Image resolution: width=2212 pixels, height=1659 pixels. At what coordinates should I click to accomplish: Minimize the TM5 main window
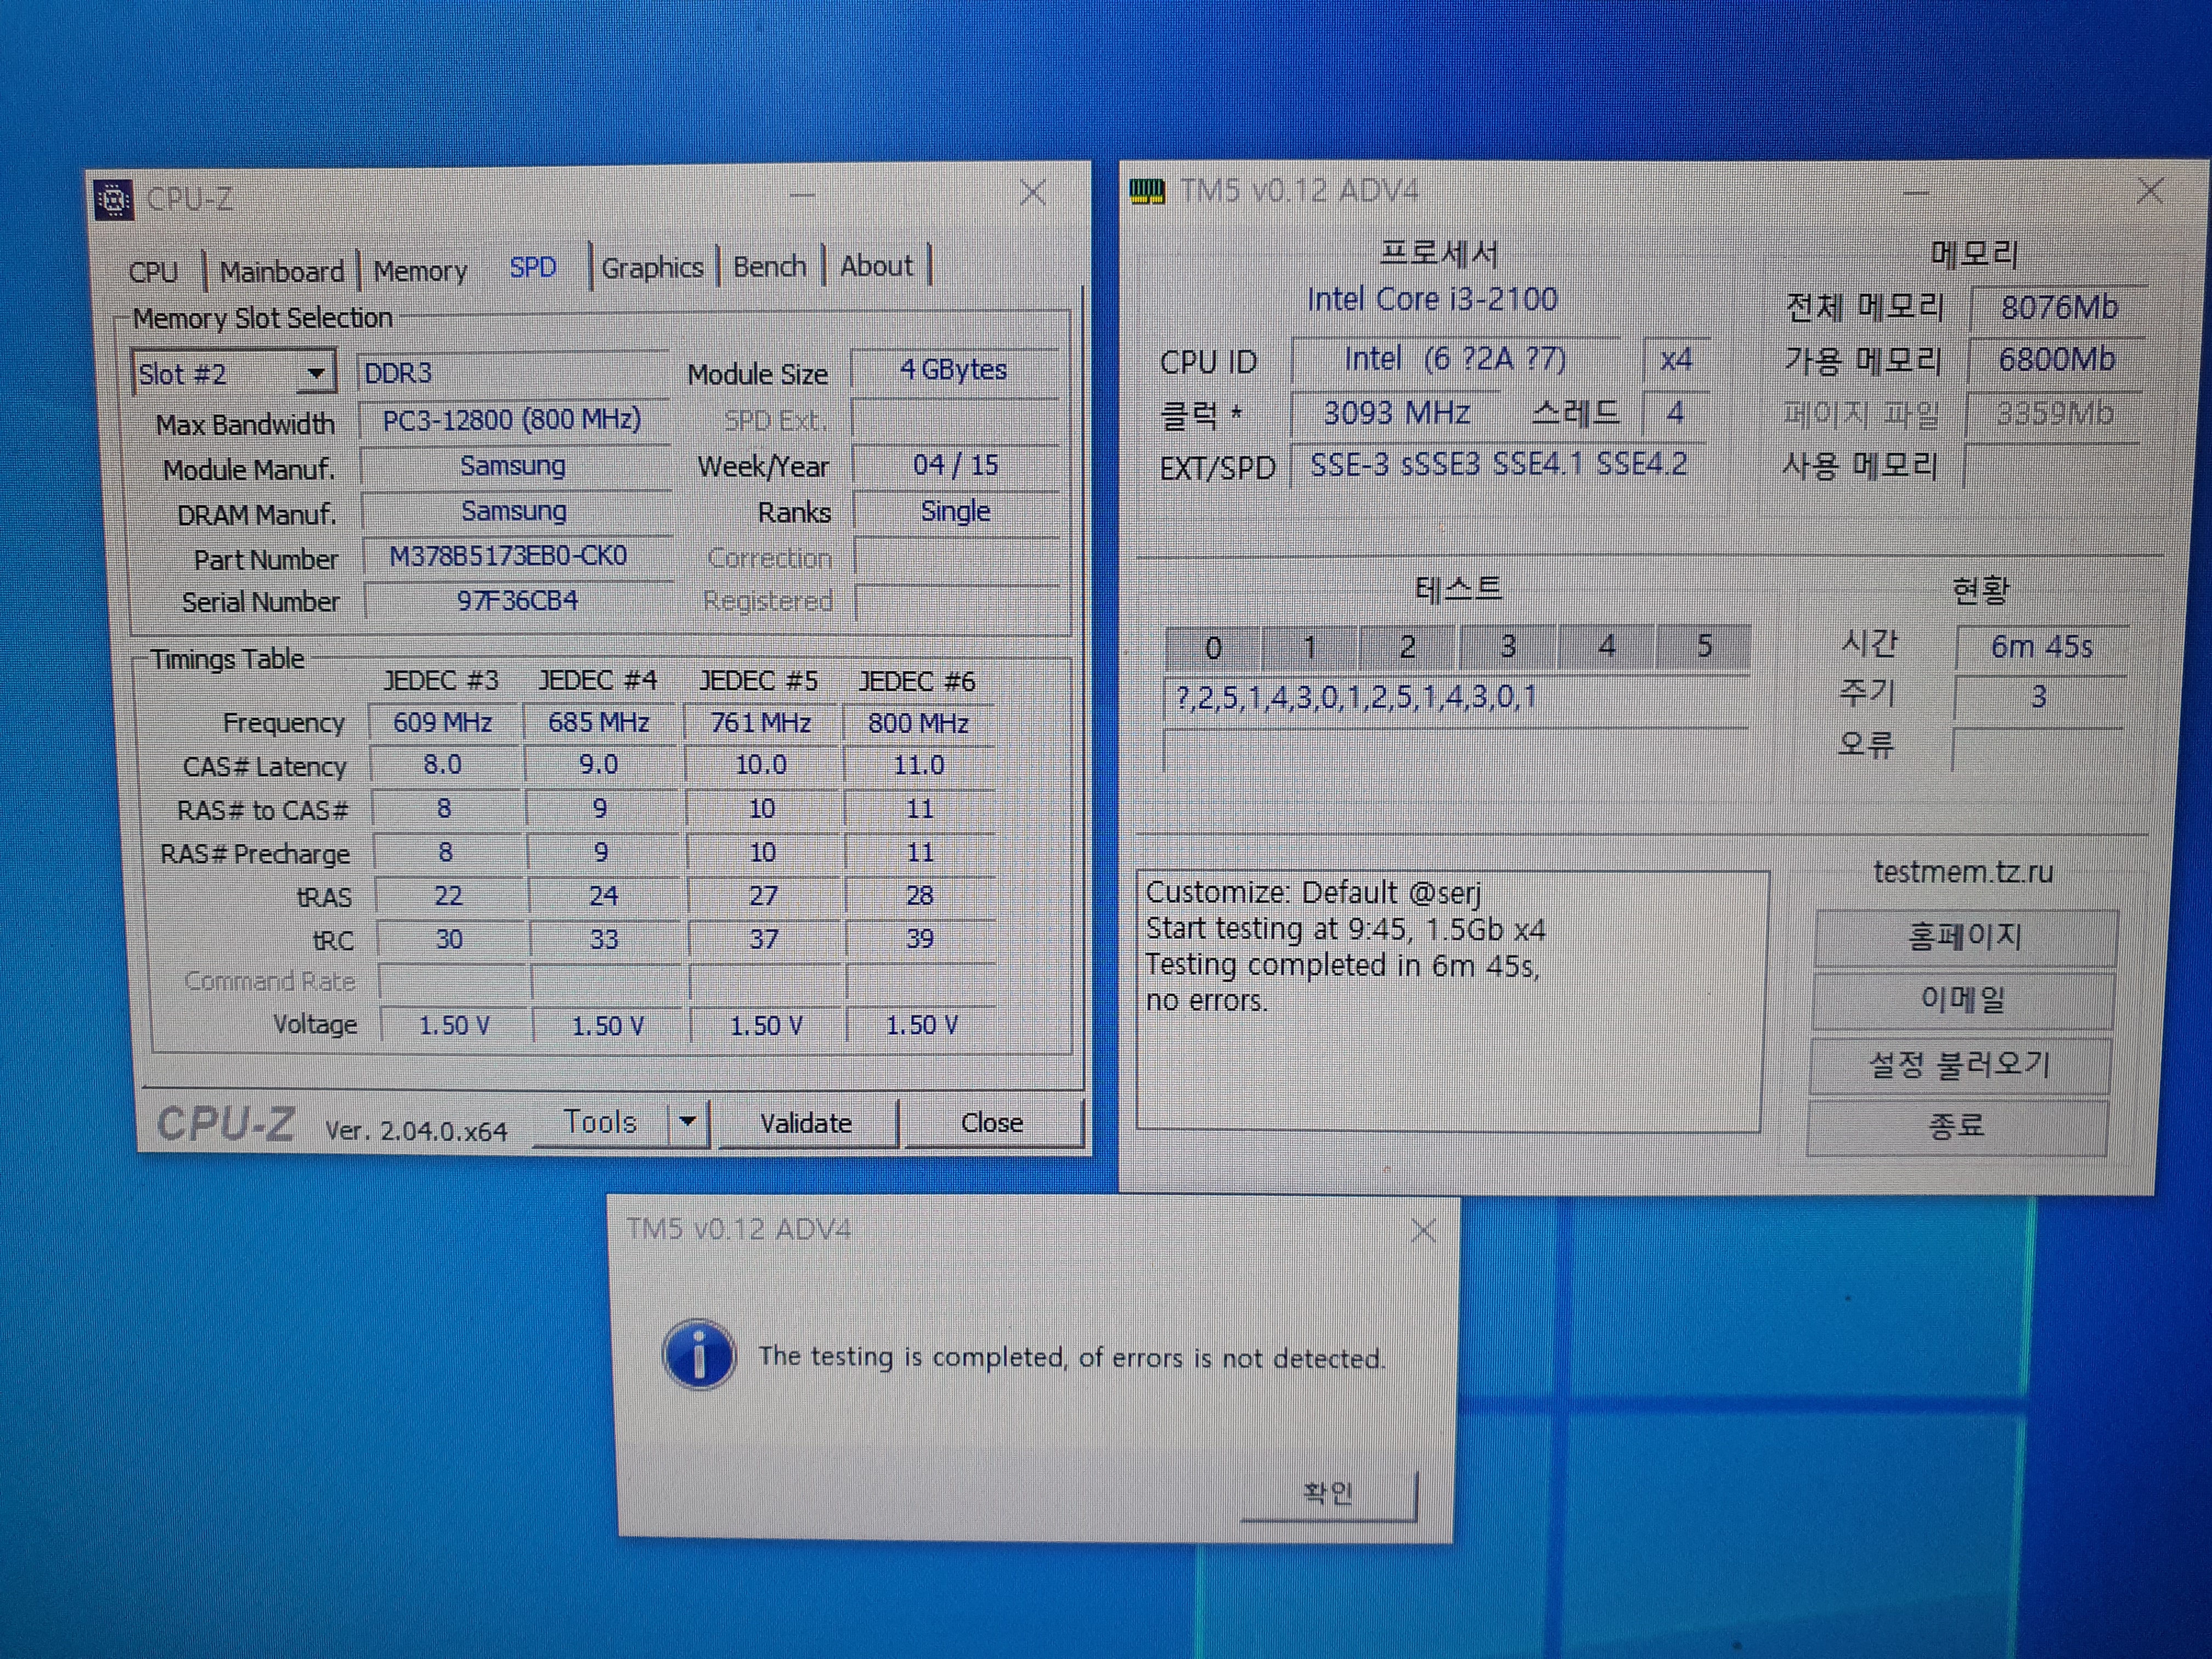(1916, 193)
